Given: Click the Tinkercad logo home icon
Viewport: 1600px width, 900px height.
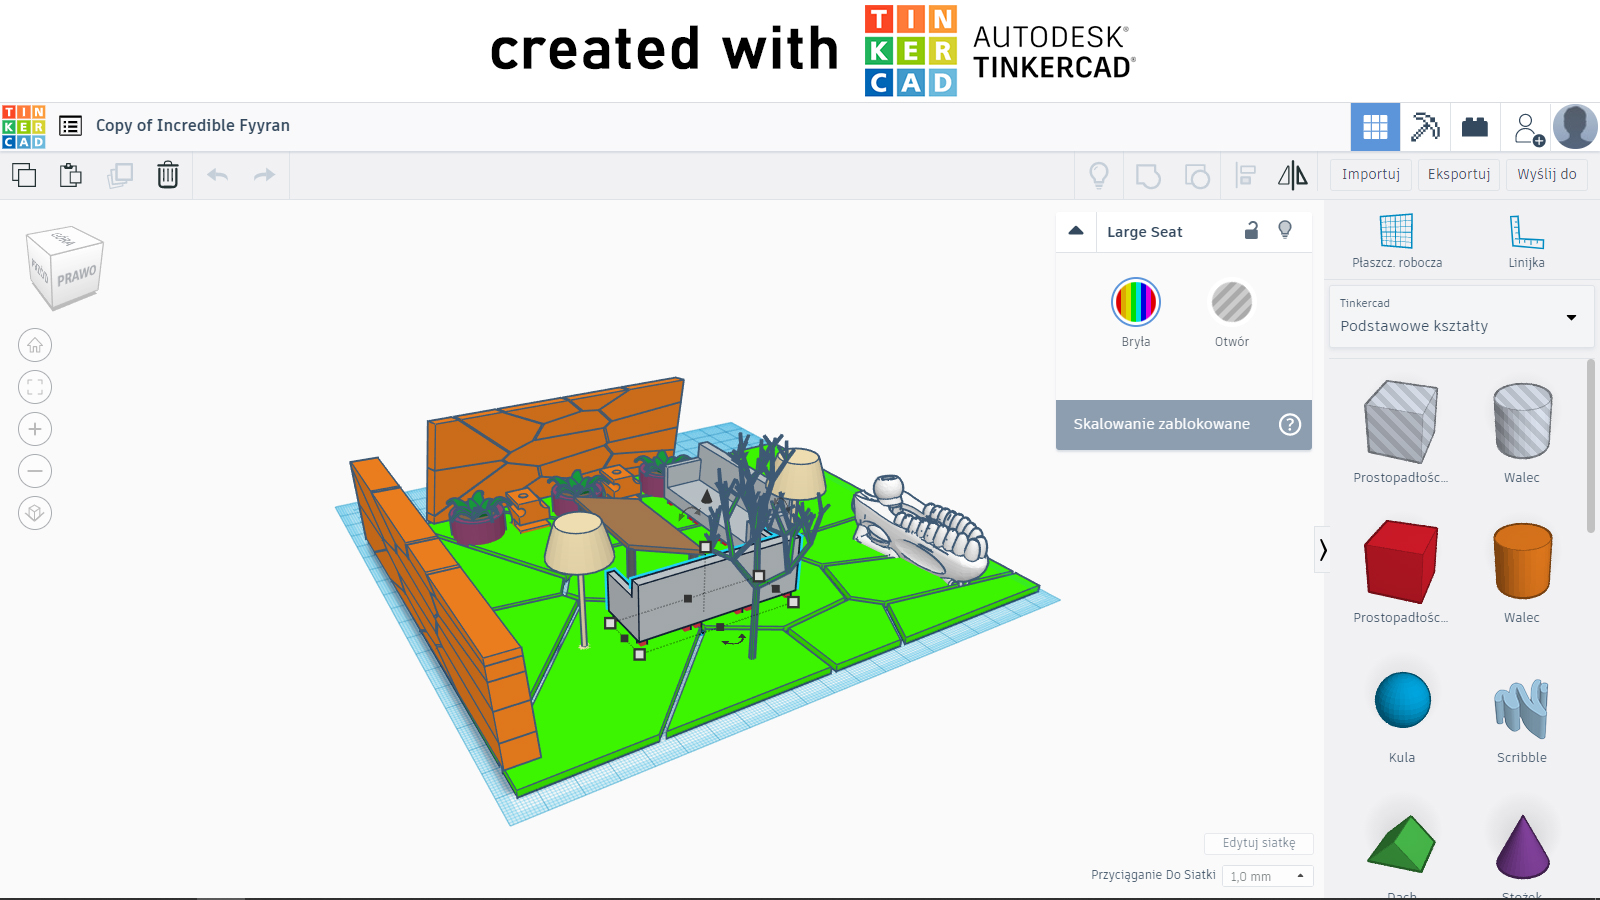Looking at the screenshot, I should (x=23, y=126).
